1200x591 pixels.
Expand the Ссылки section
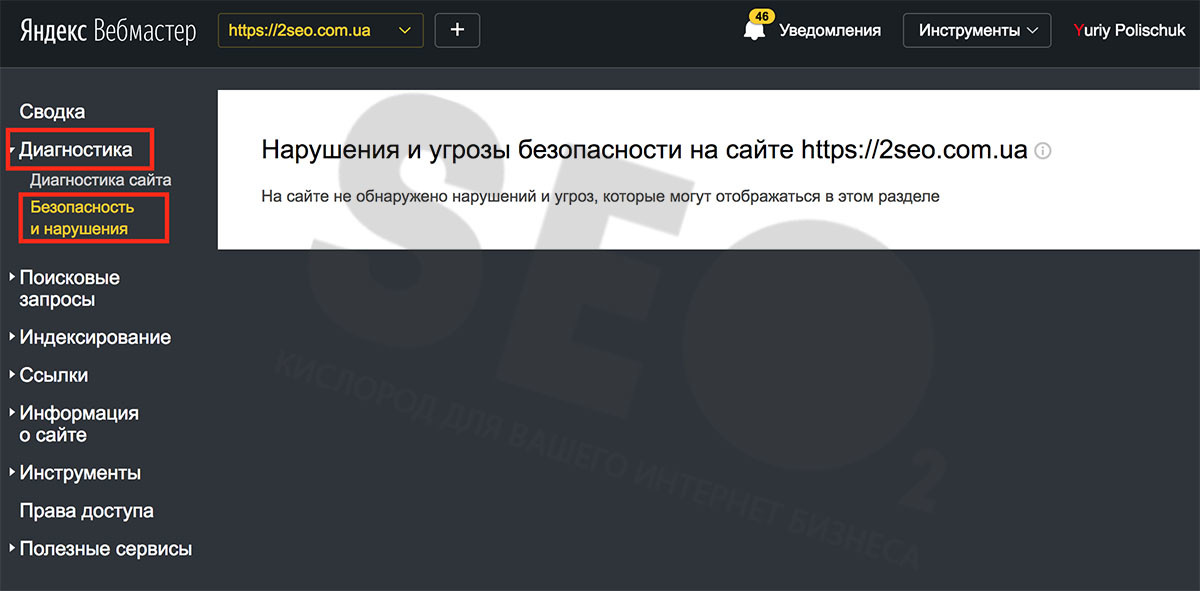click(53, 375)
